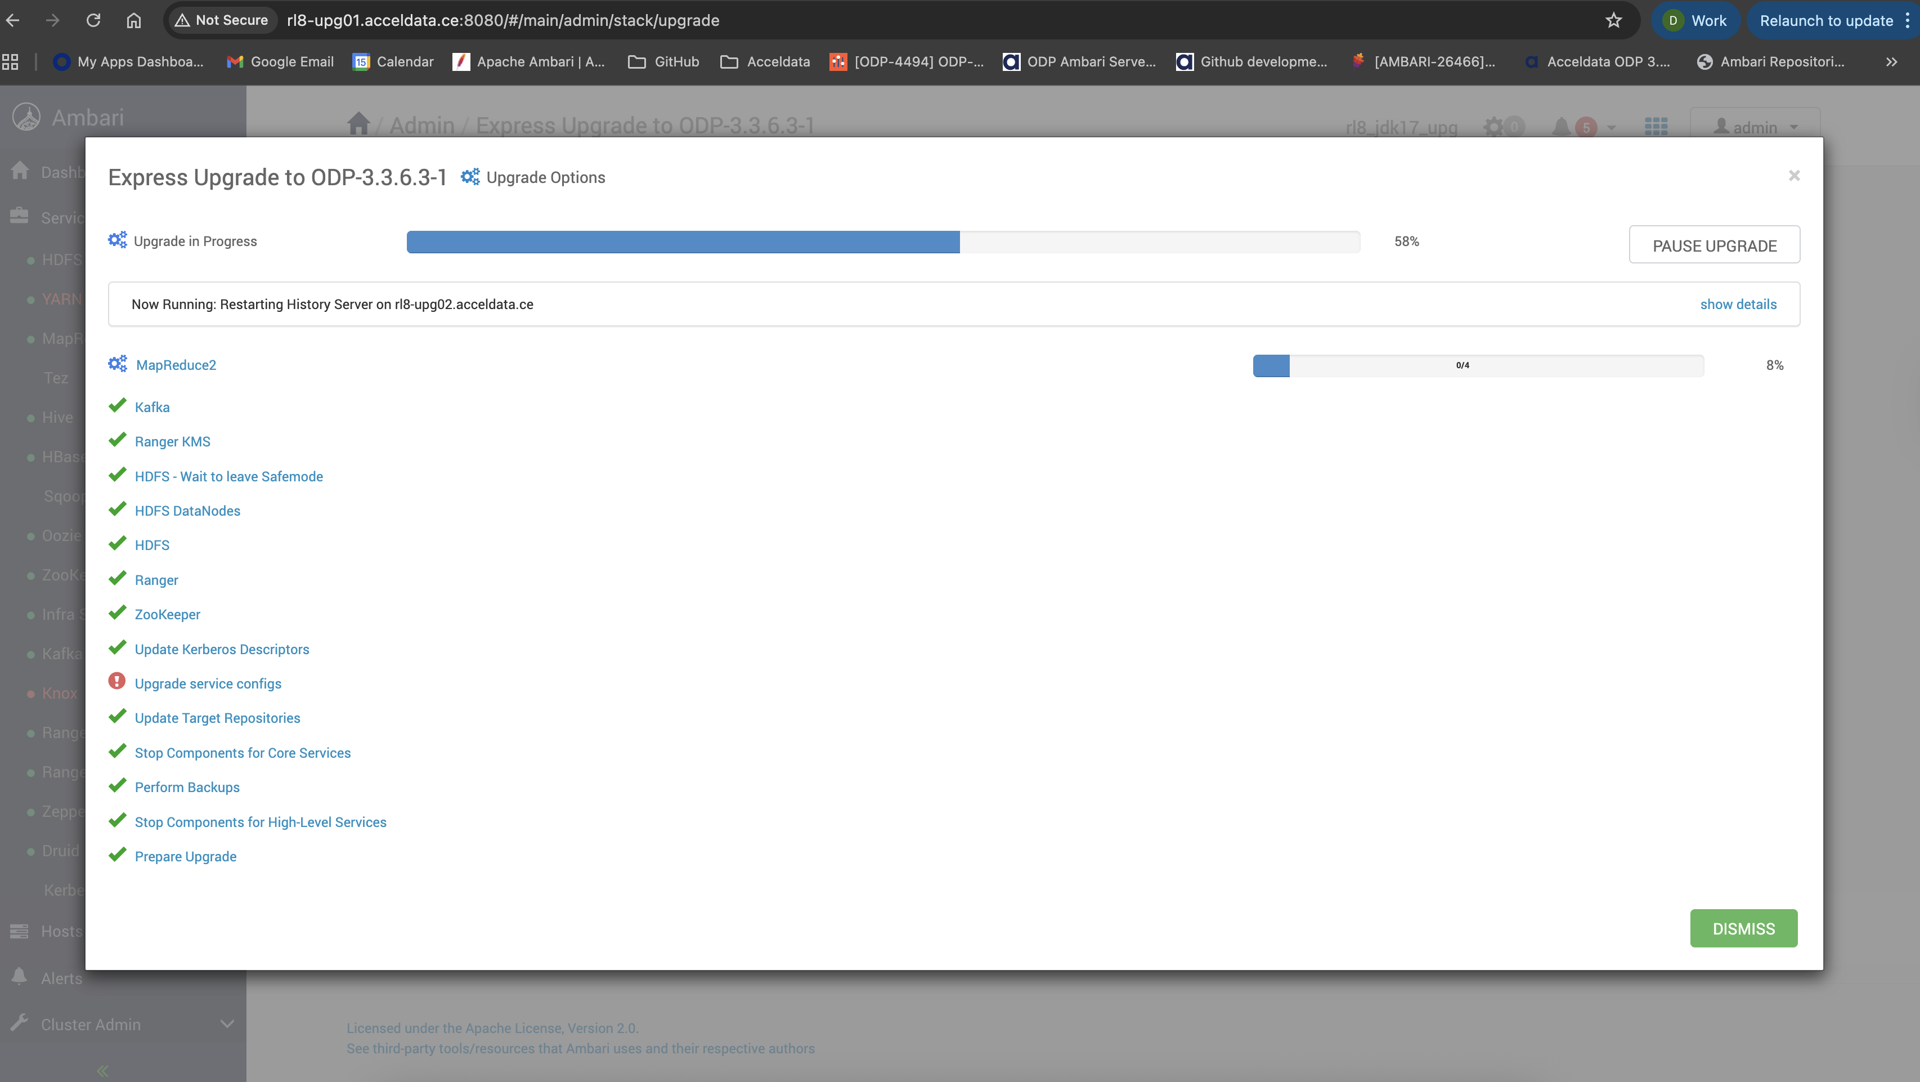Click the overall upgrade progress bar

point(882,242)
